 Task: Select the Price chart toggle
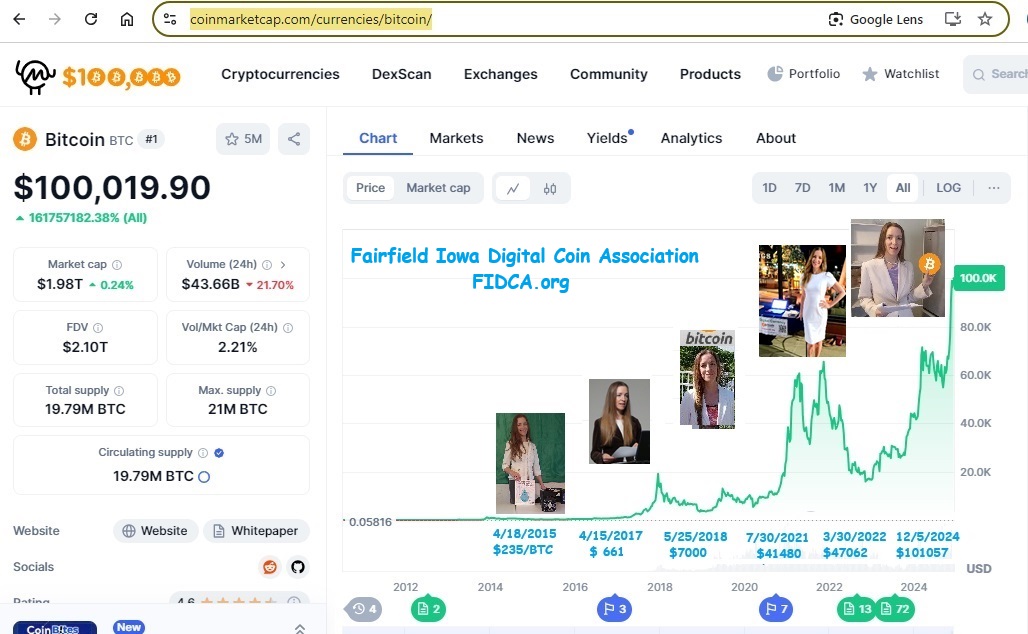tap(370, 188)
